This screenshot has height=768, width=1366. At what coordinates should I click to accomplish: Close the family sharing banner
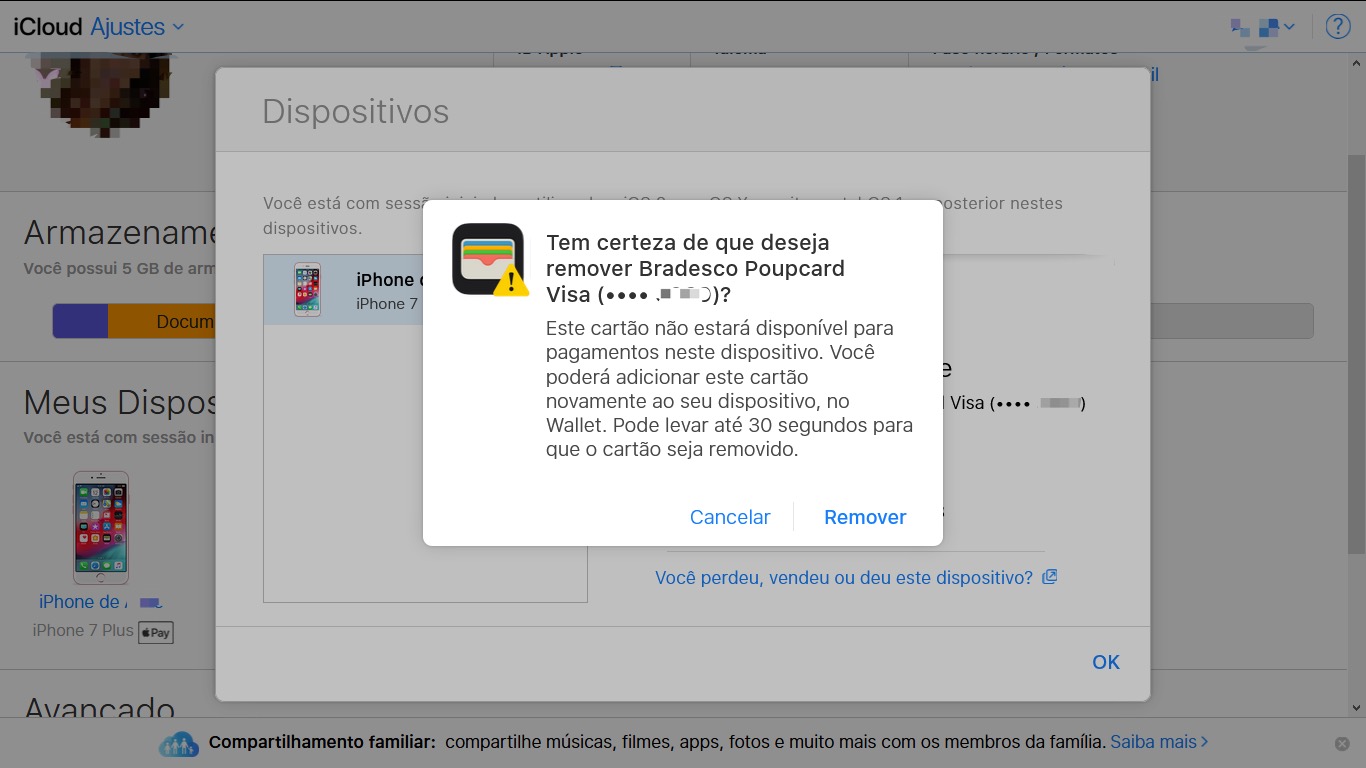point(1342,744)
